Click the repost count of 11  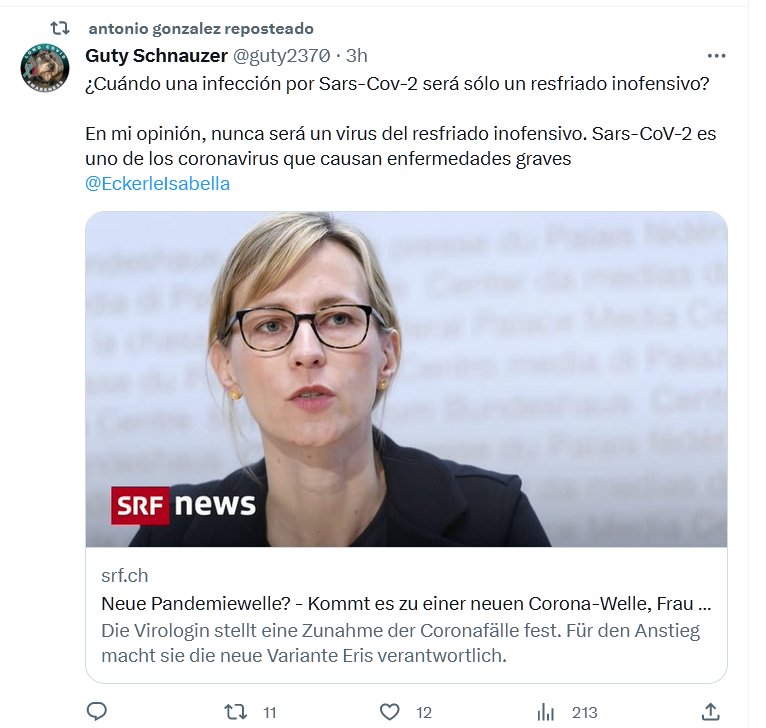tap(270, 713)
